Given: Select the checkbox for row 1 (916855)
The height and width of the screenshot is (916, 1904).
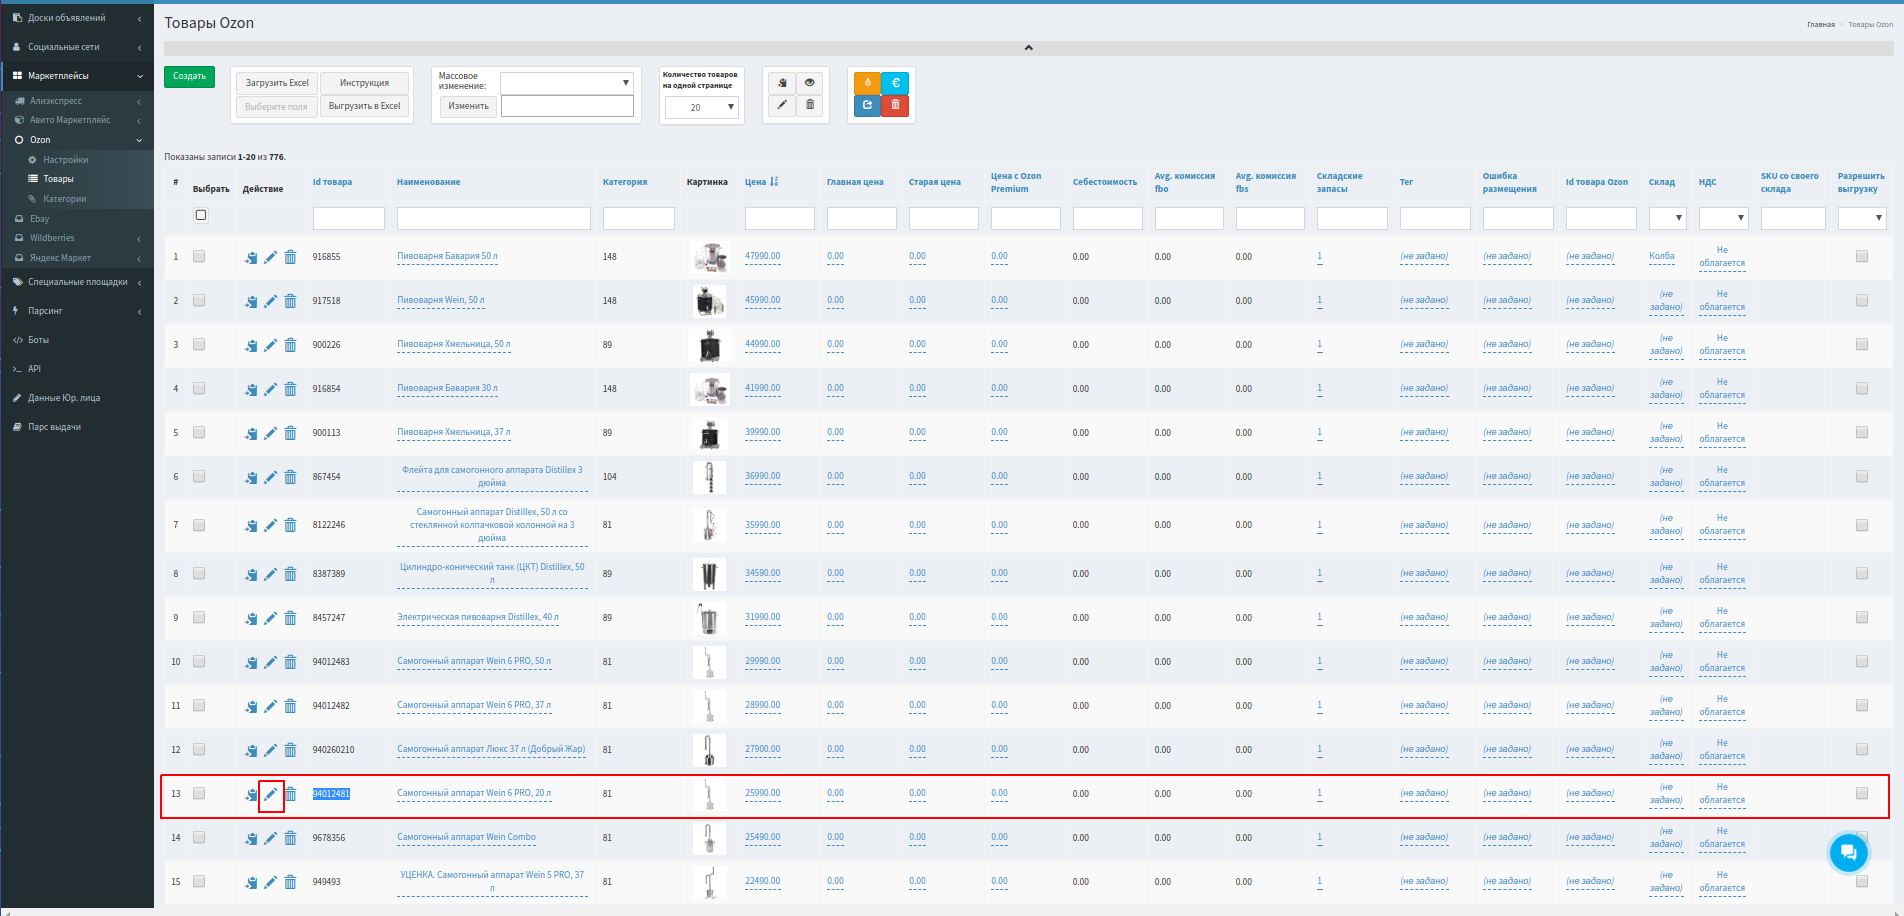Looking at the screenshot, I should point(199,256).
